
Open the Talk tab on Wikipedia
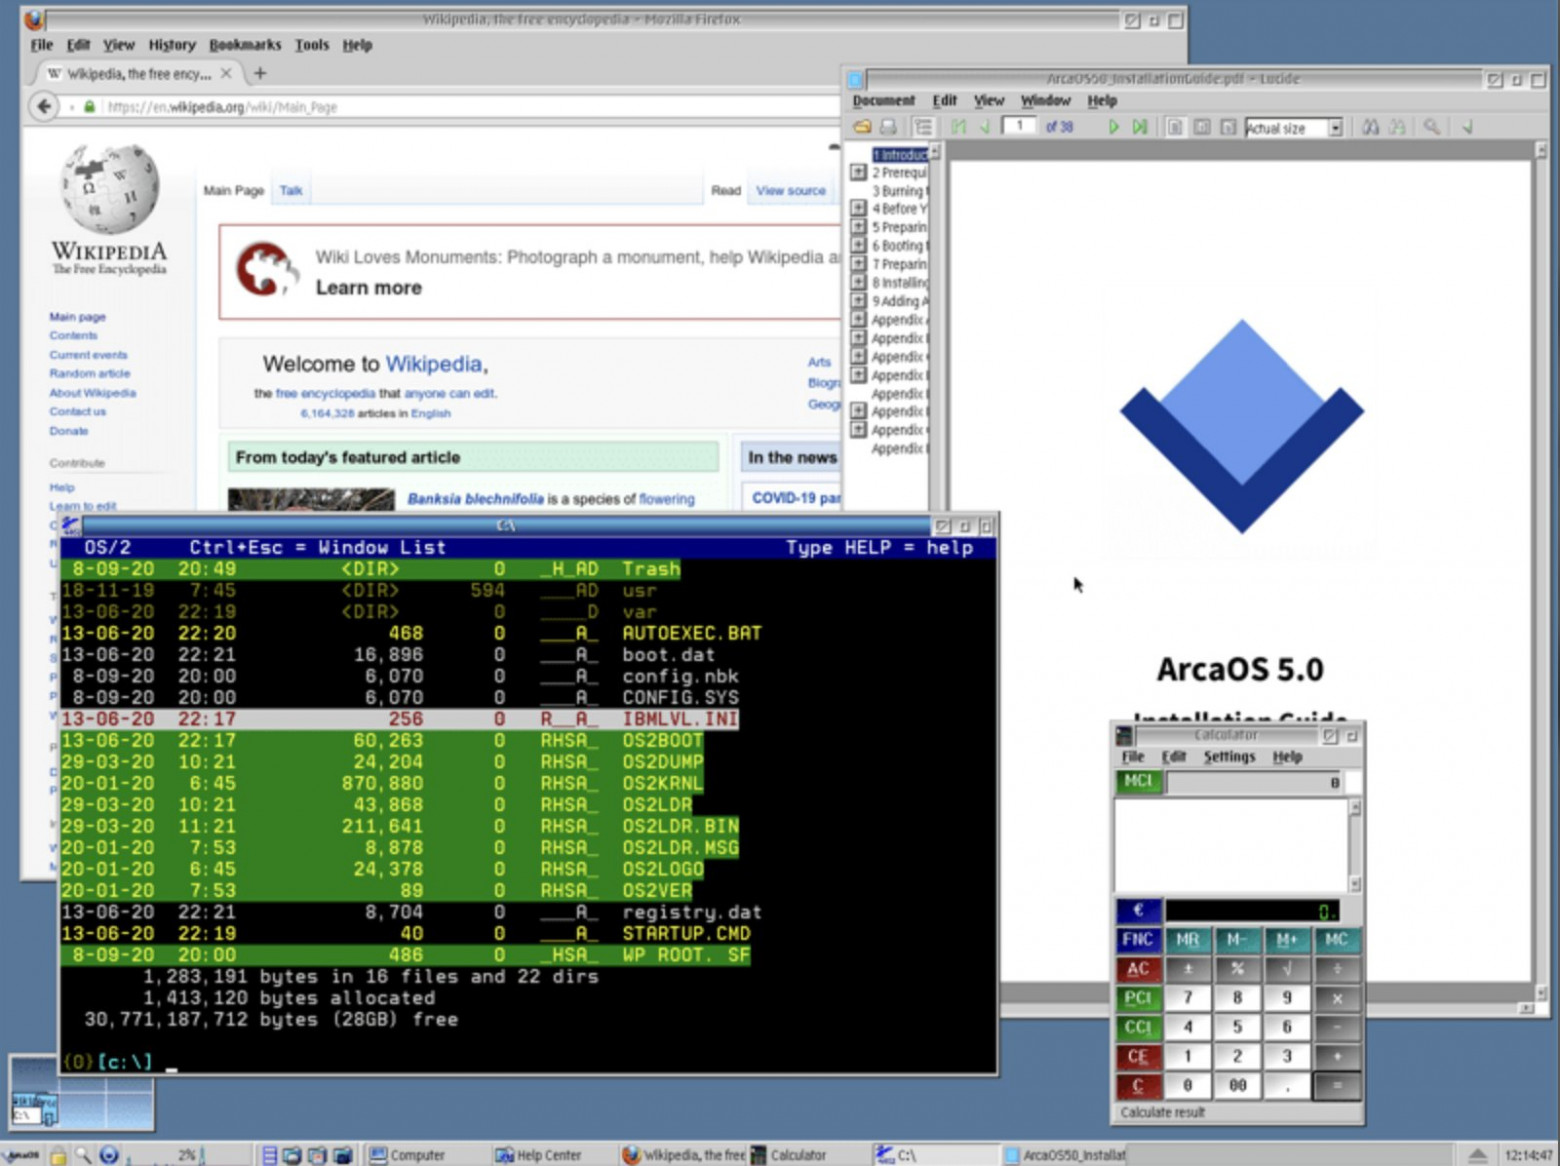(x=291, y=191)
